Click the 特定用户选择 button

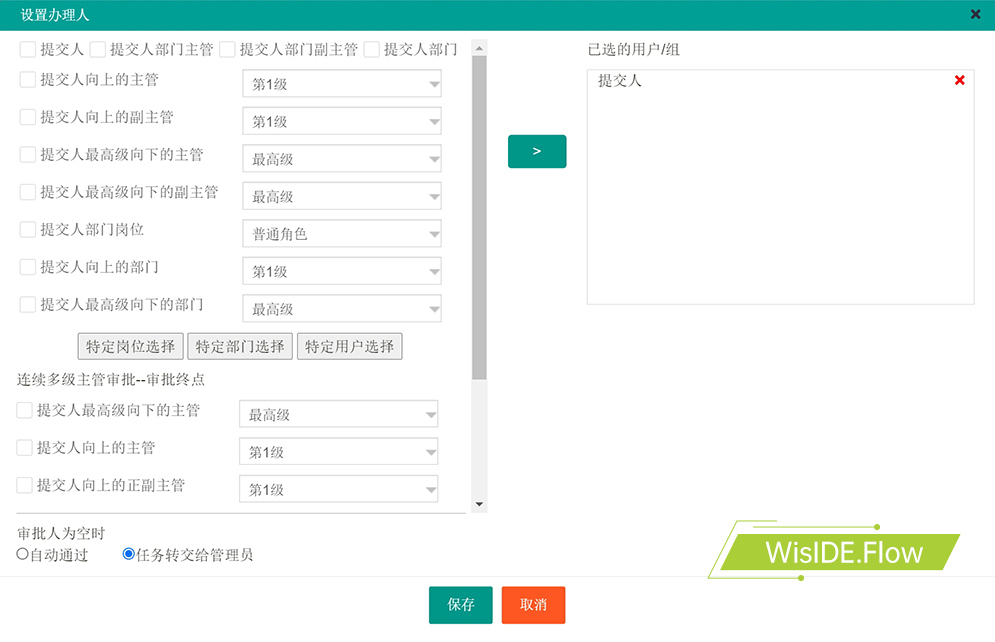(350, 346)
